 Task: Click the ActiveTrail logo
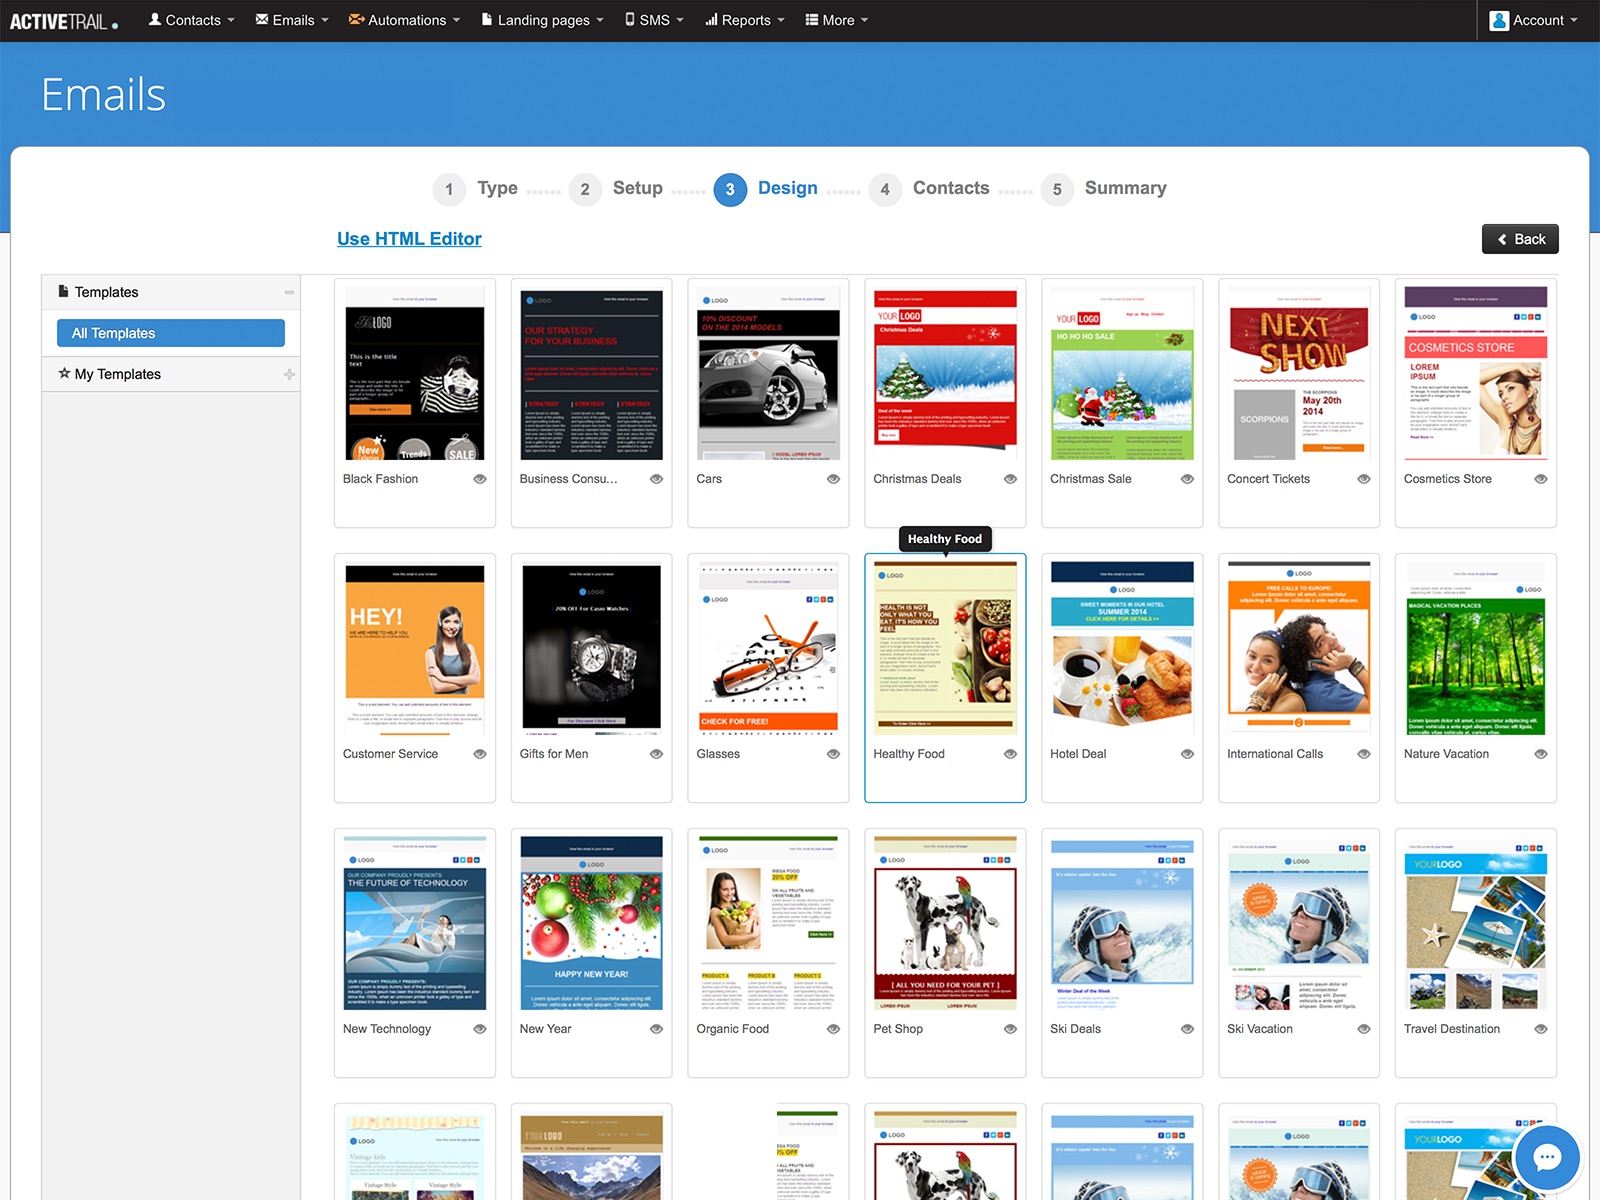click(x=64, y=21)
